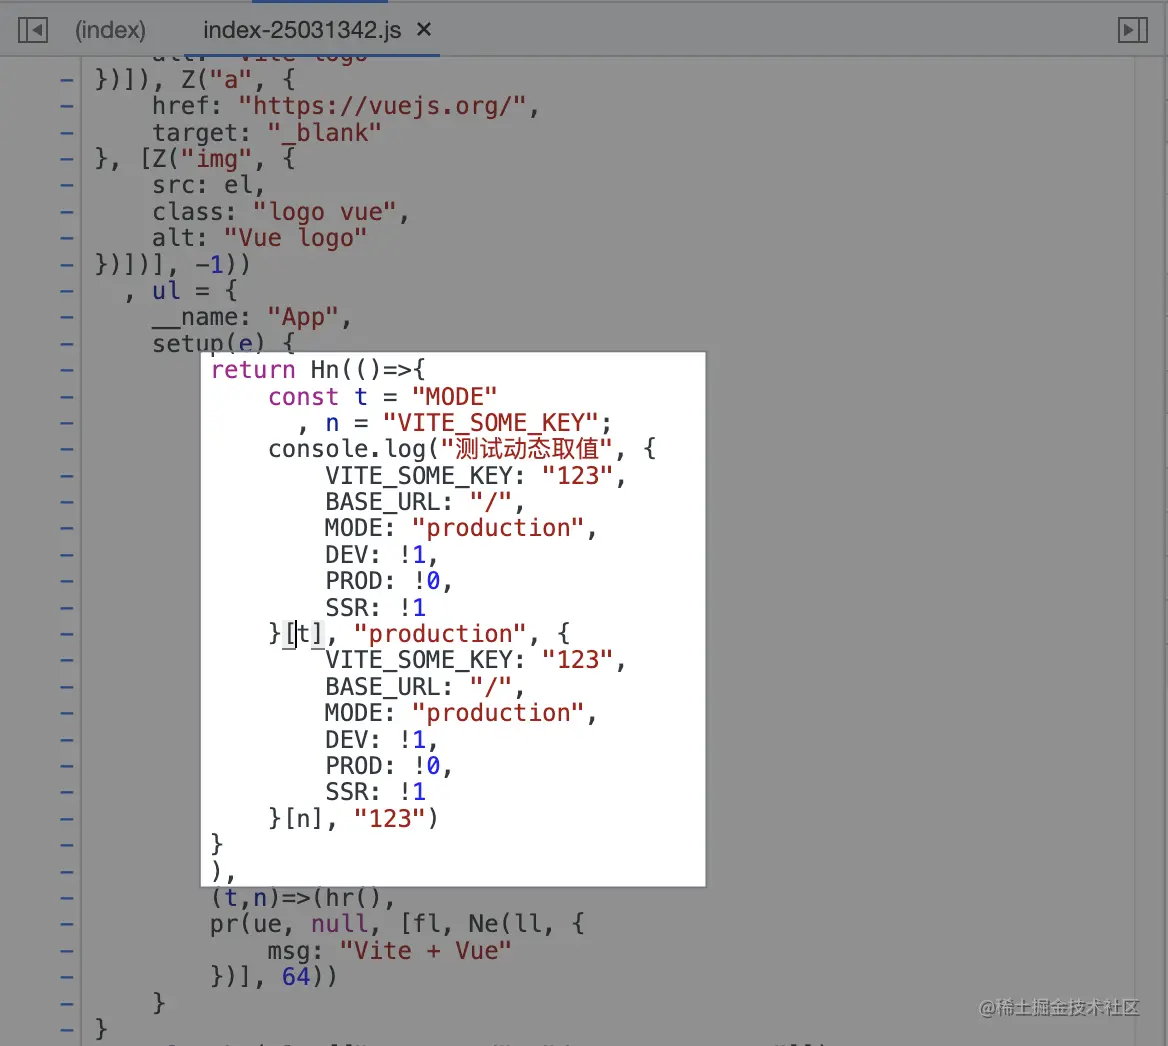Click the "_blank" target value

[324, 133]
